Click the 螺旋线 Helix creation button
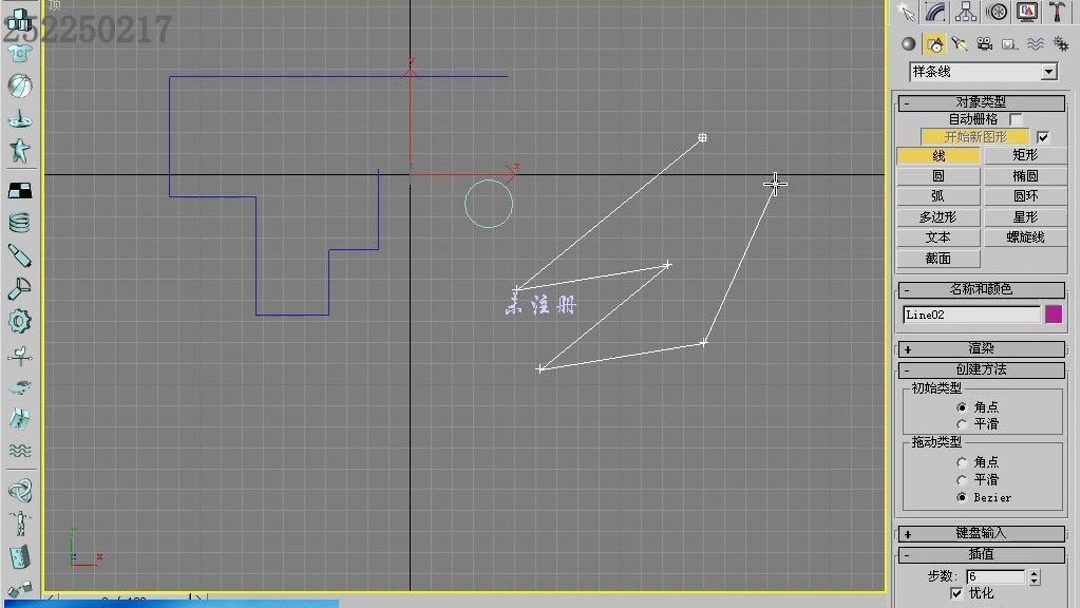This screenshot has width=1080, height=608. pos(1026,237)
